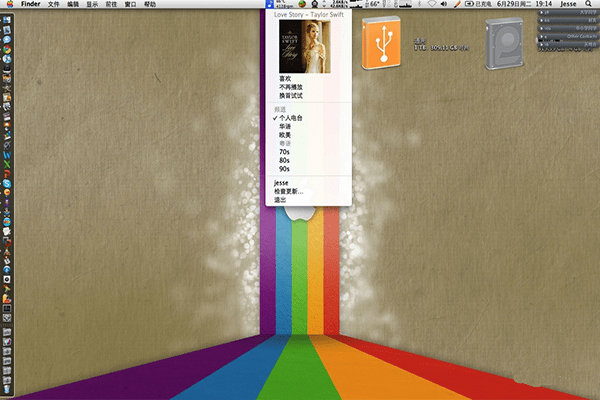Expand the Other Contacts group triangle
This screenshot has height=400, width=600.
tap(541, 37)
